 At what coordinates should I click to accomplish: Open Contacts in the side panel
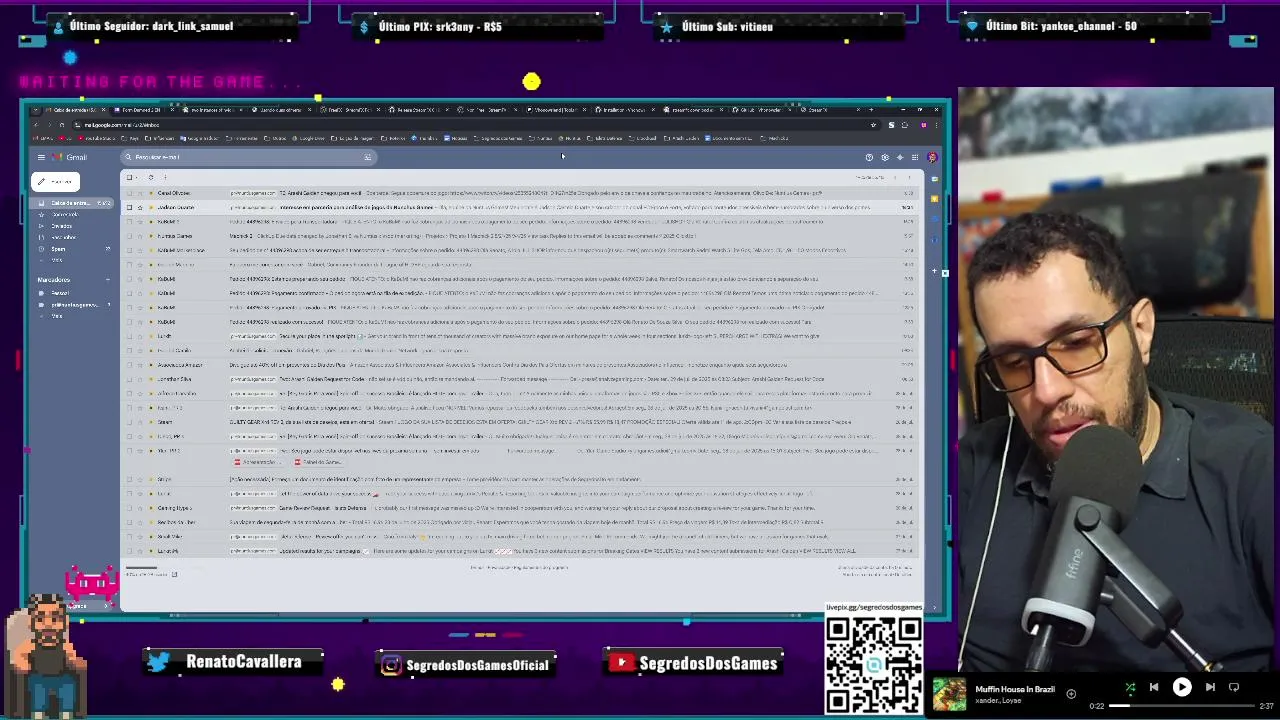click(x=934, y=239)
